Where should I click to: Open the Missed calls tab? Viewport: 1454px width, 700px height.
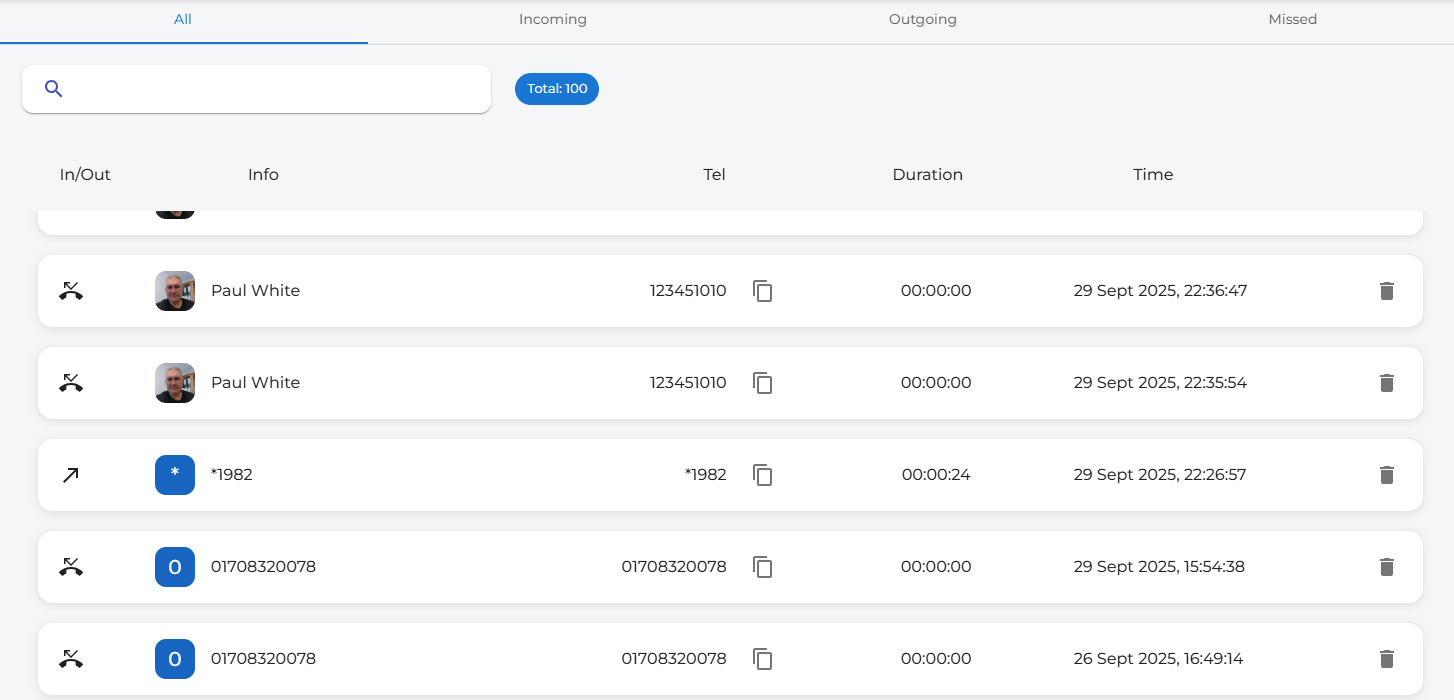click(1292, 20)
